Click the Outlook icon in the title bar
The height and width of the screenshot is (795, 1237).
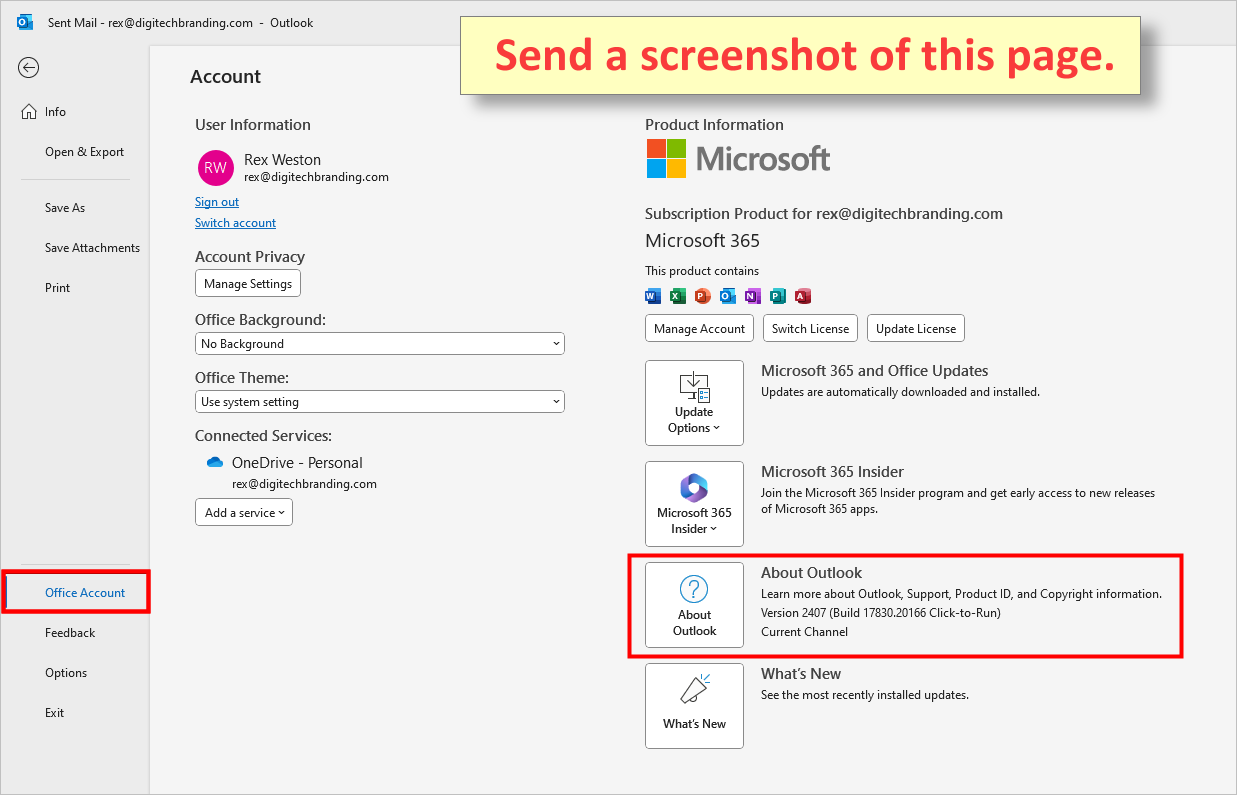(x=24, y=21)
